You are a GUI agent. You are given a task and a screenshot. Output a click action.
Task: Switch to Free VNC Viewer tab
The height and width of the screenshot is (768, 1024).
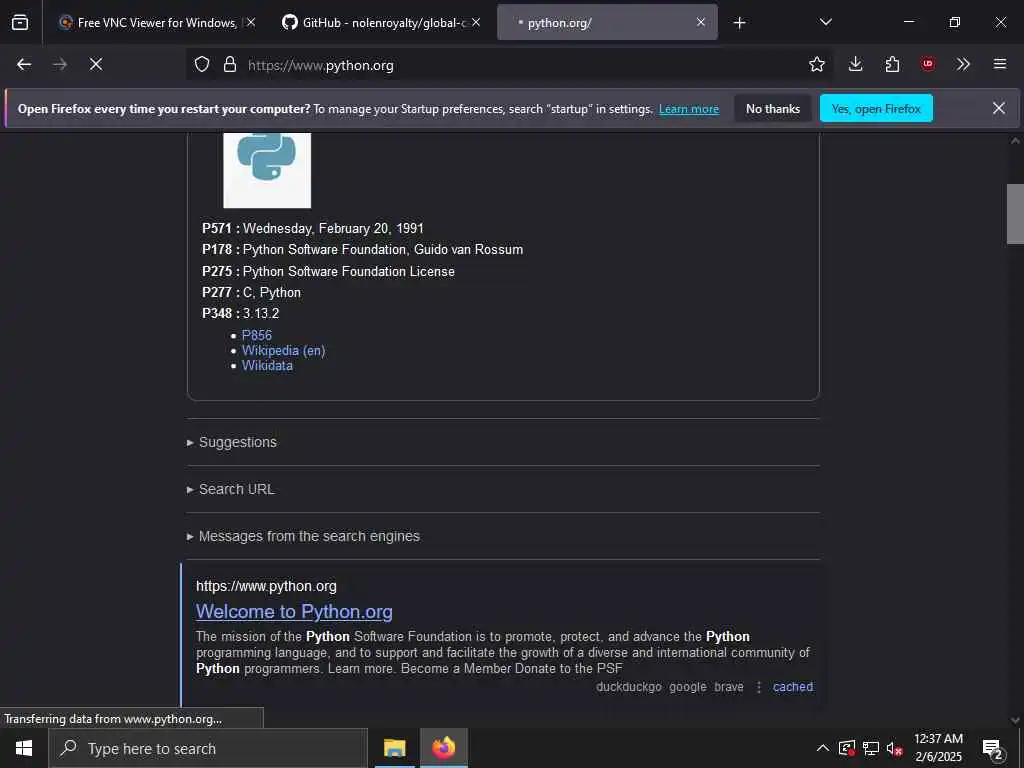click(157, 22)
